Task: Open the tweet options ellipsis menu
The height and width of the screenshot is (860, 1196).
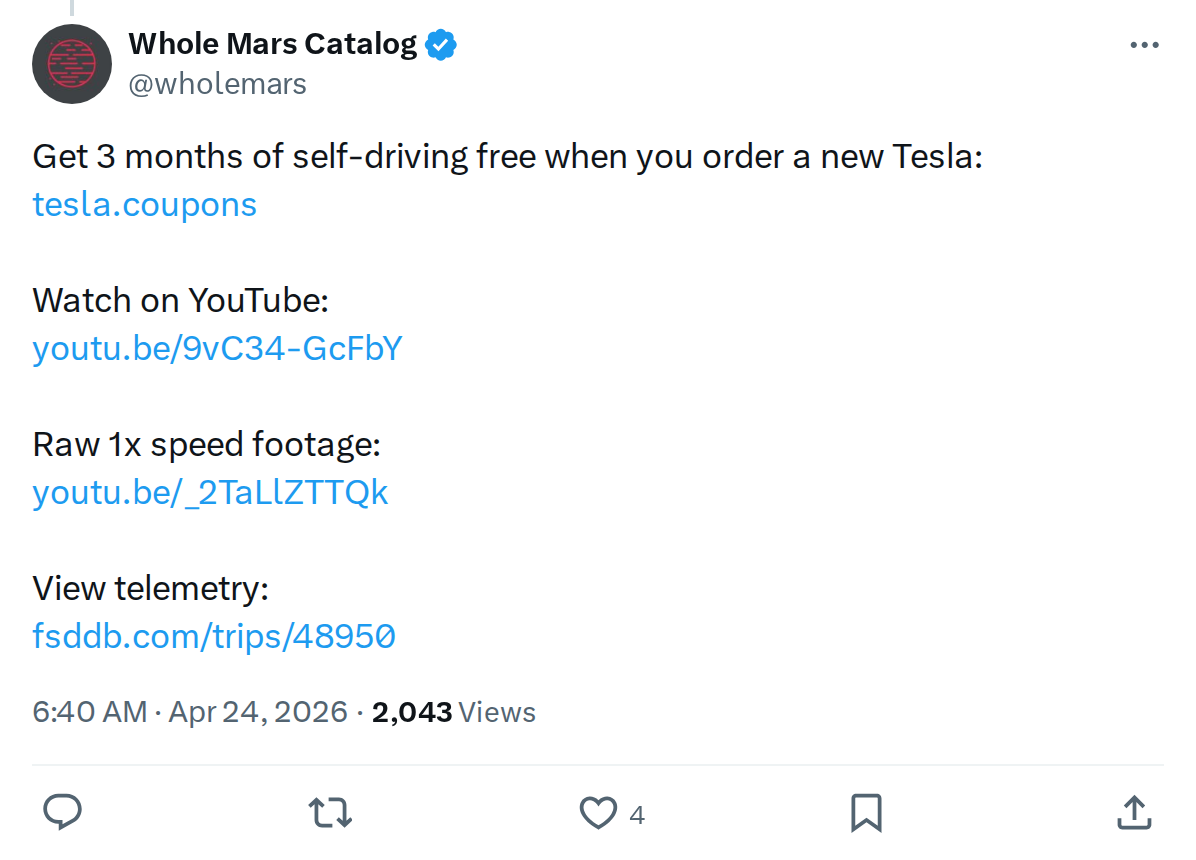Action: tap(1144, 44)
